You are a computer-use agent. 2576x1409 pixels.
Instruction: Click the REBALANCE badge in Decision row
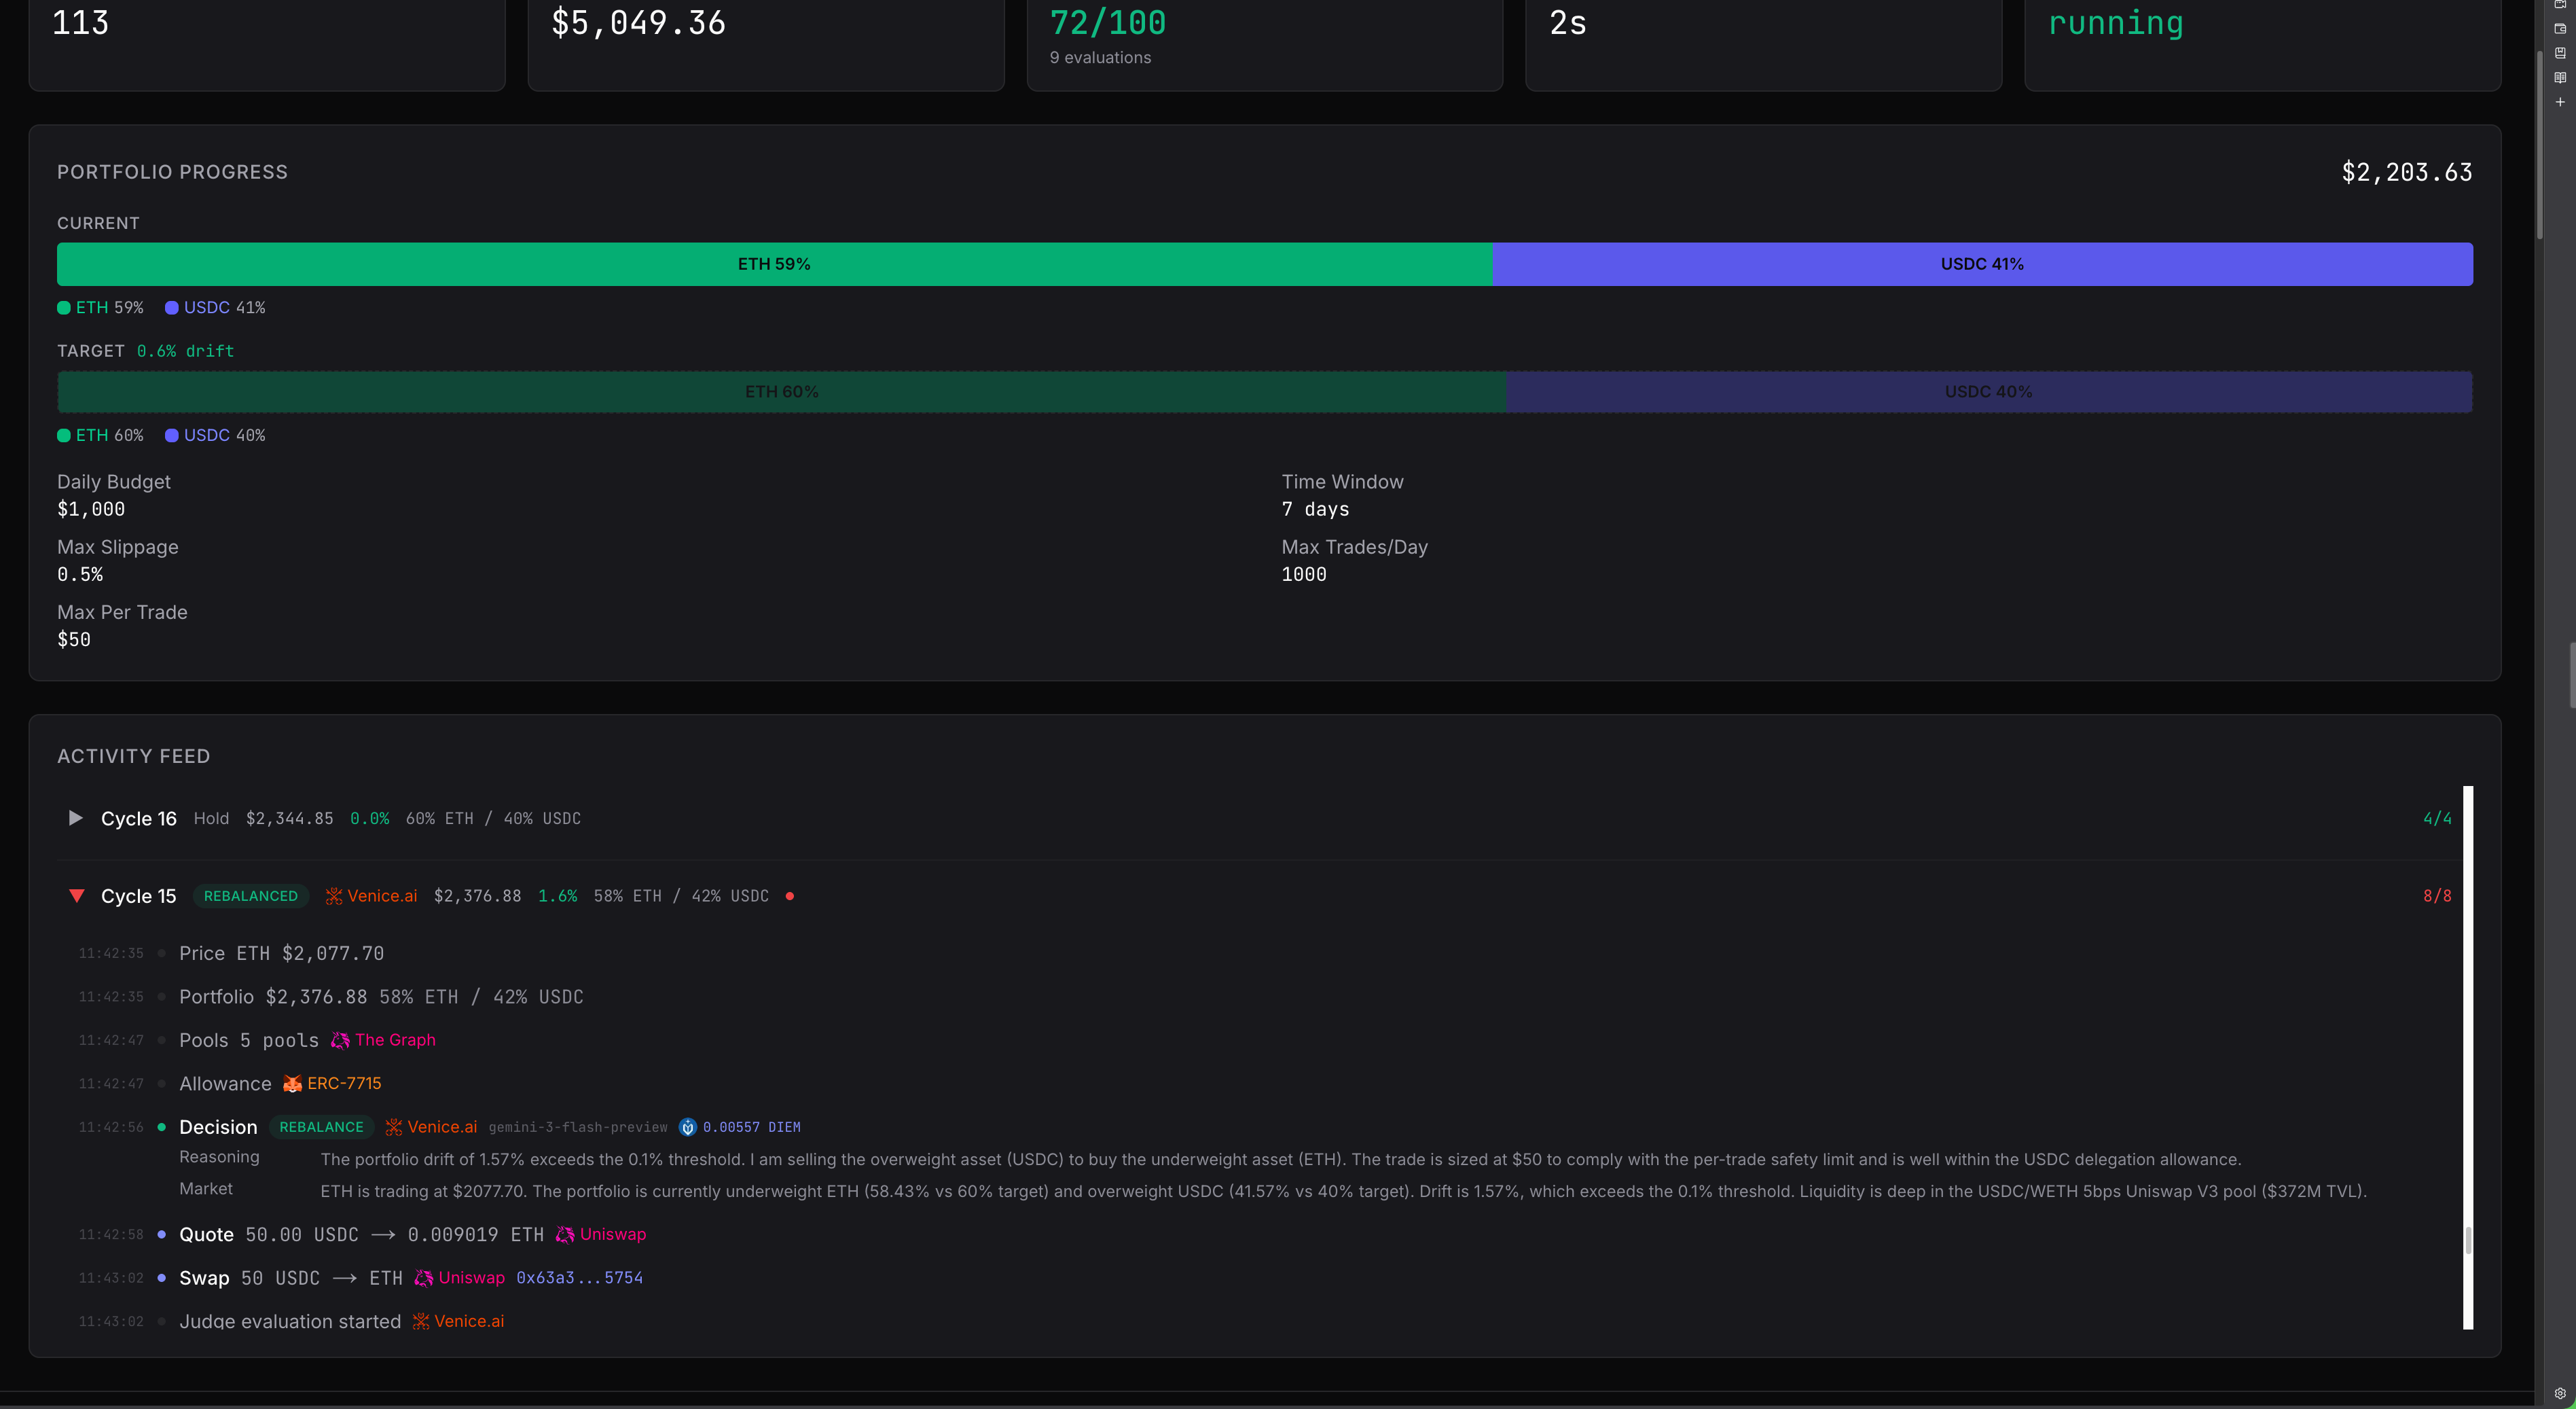[321, 1127]
